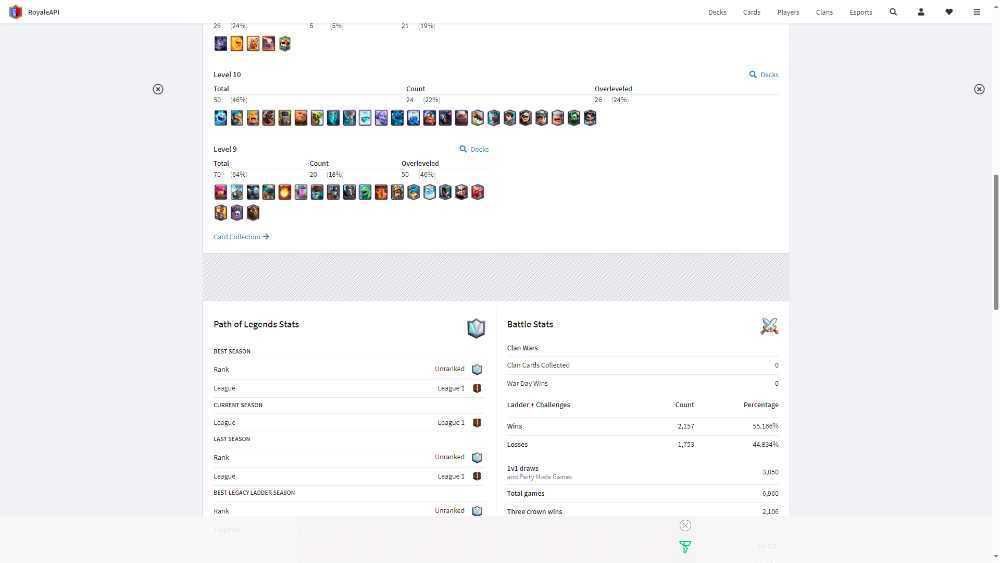This screenshot has width=1000, height=563.
Task: Click last card in Level 9 second row
Action: (x=253, y=212)
